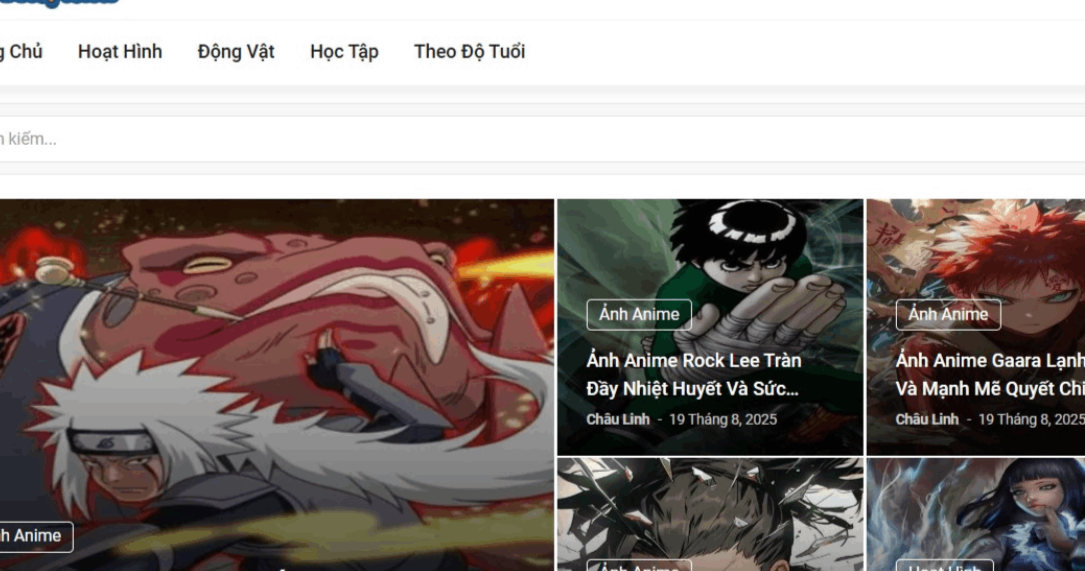The height and width of the screenshot is (571, 1085).
Task: Click author Châu Linh on Rock Lee card
Action: 618,419
